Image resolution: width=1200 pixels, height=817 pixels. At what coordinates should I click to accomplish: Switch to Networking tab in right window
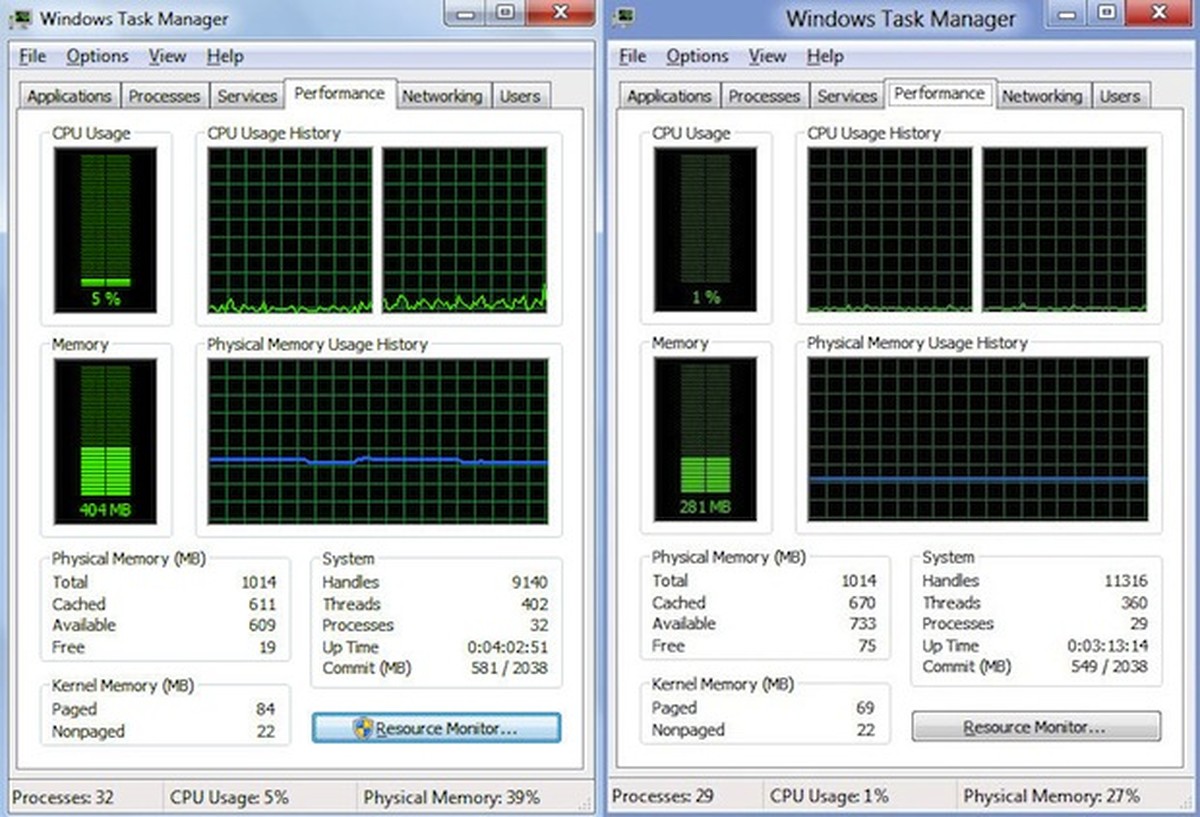[1042, 96]
